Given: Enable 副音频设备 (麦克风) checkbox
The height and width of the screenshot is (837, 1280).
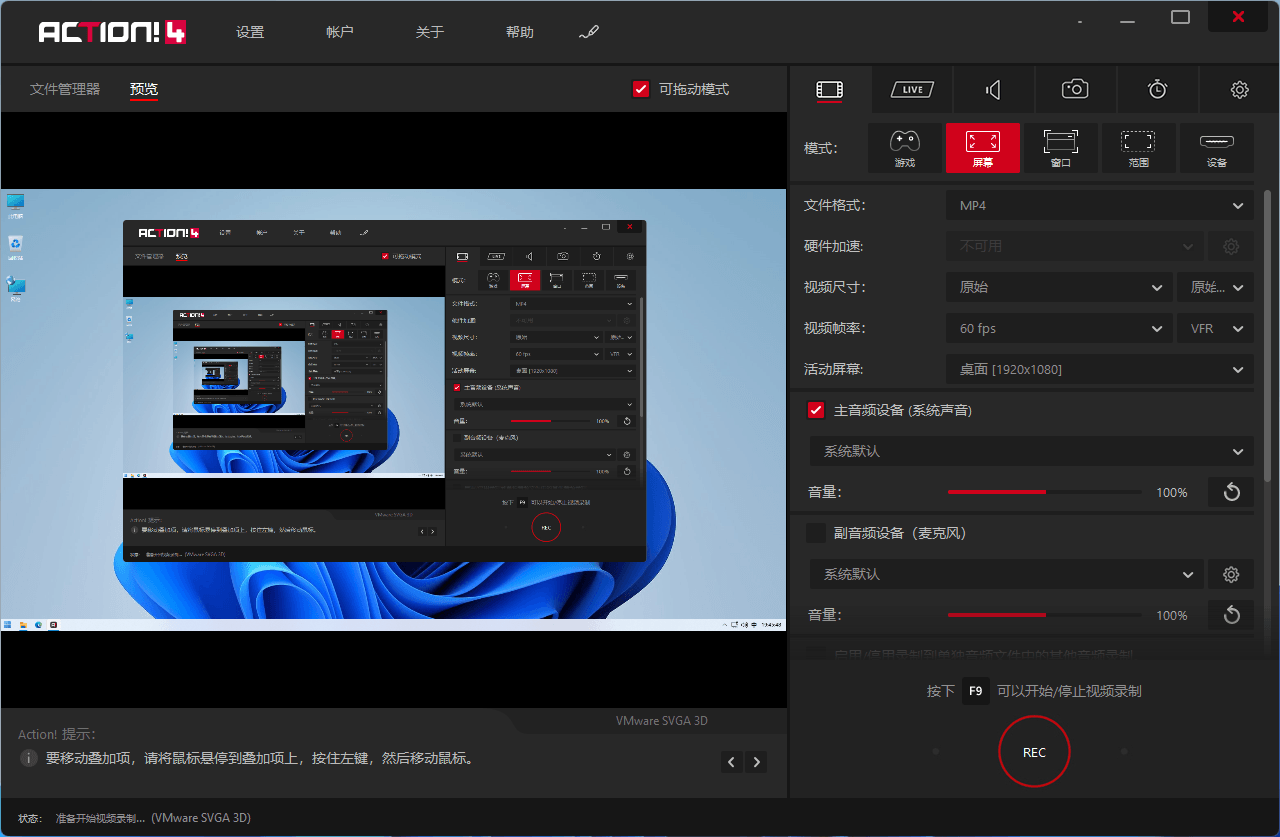Looking at the screenshot, I should coord(816,533).
